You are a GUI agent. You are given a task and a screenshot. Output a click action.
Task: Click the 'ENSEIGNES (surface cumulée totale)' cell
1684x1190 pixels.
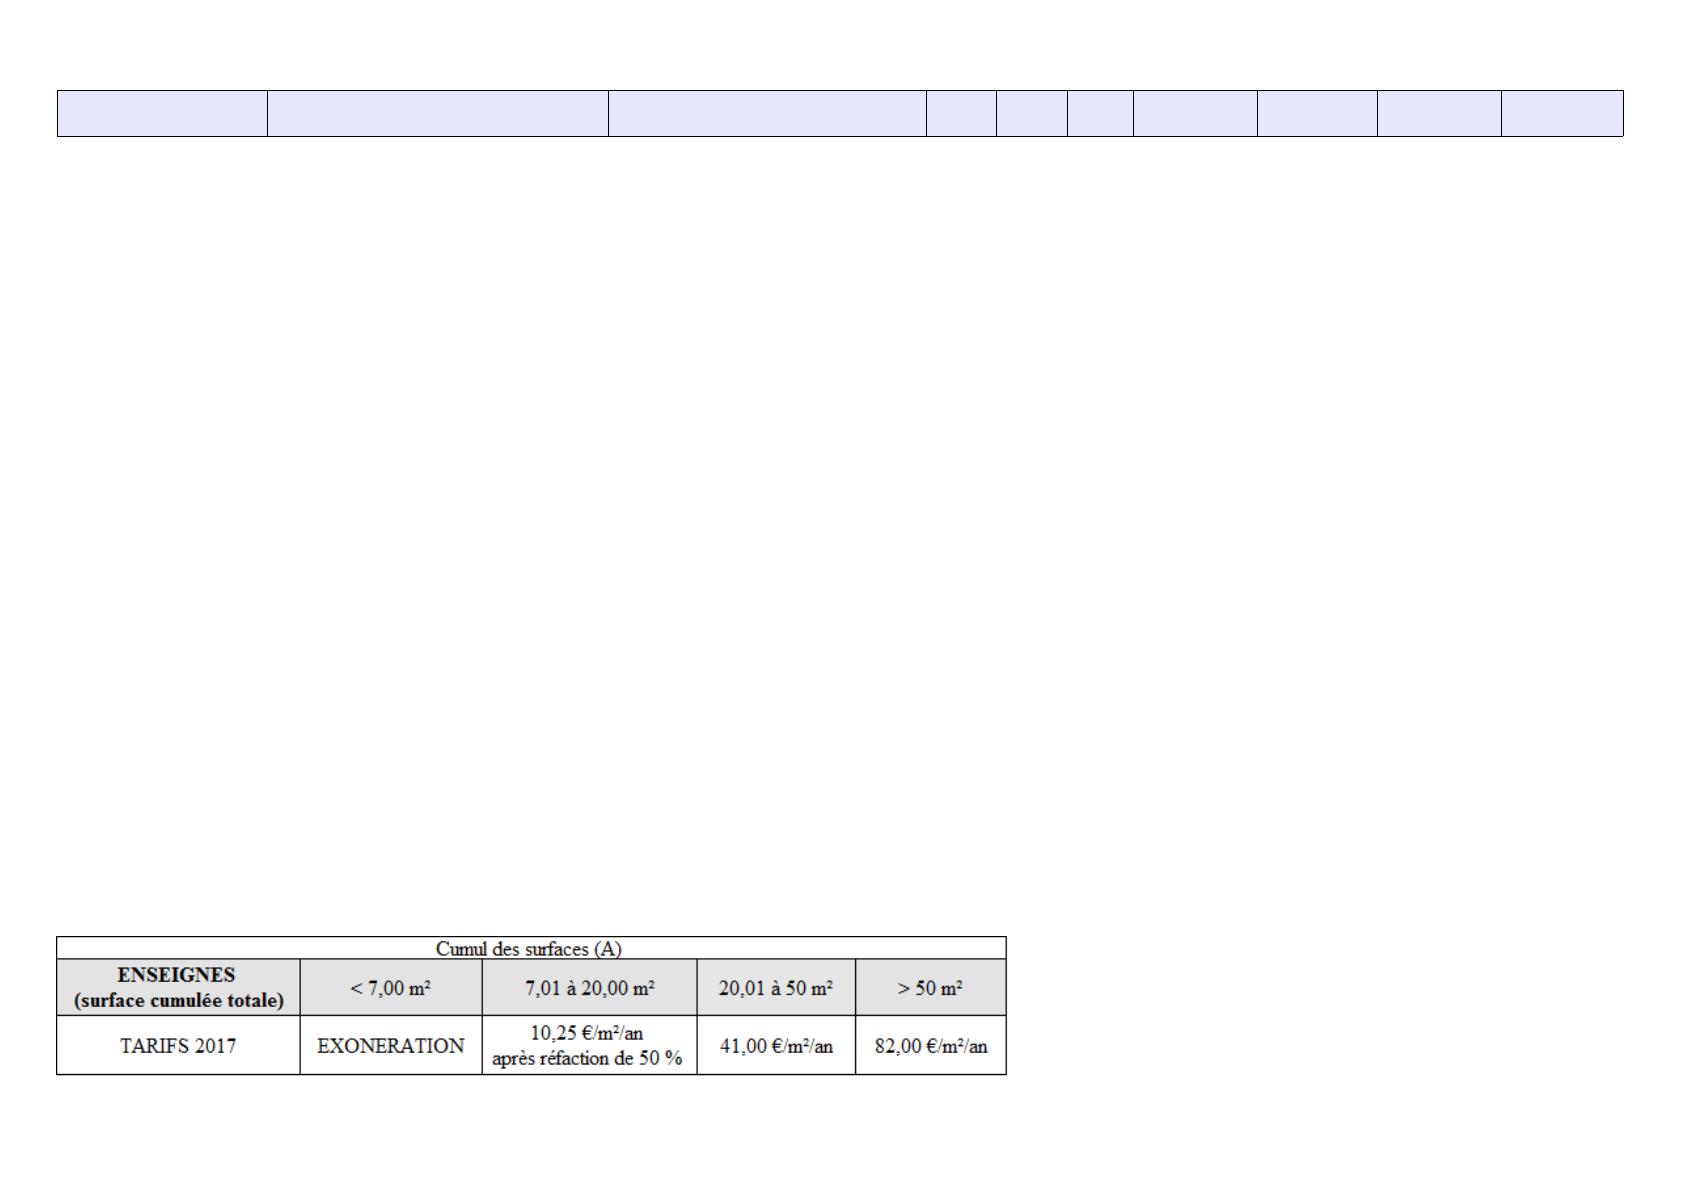[179, 988]
